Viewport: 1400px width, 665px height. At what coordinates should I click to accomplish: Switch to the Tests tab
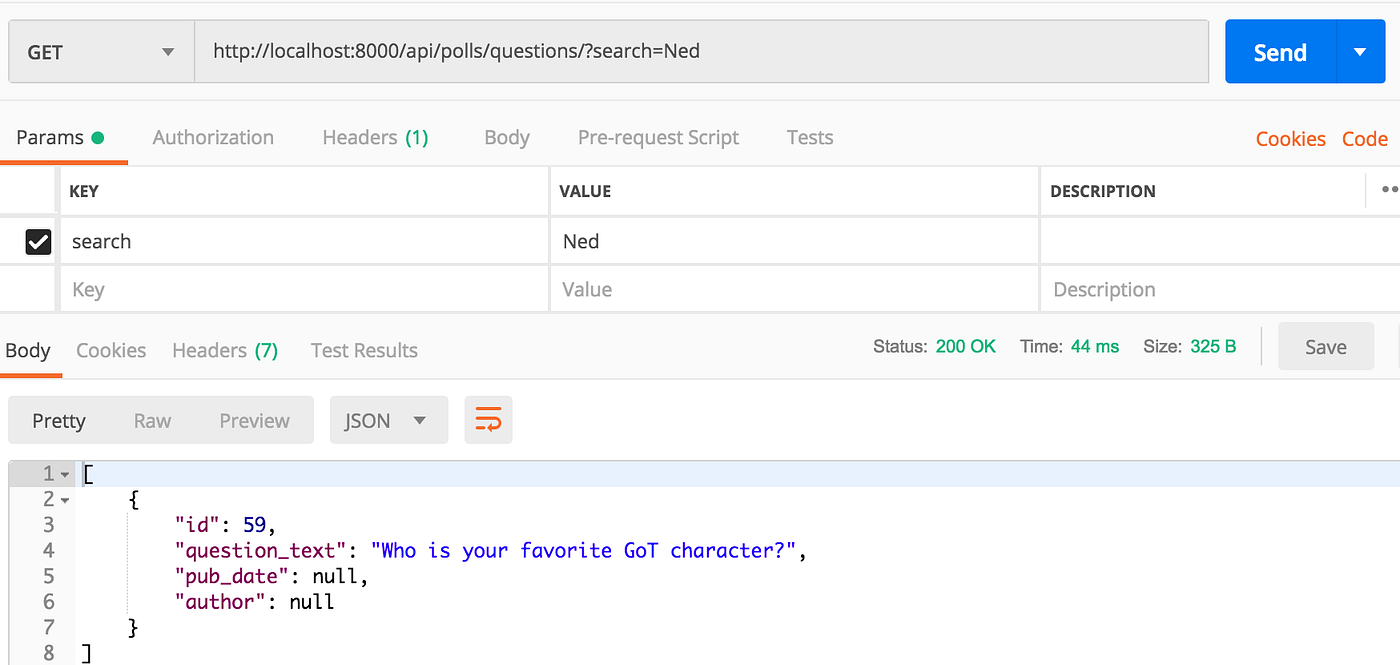click(809, 137)
